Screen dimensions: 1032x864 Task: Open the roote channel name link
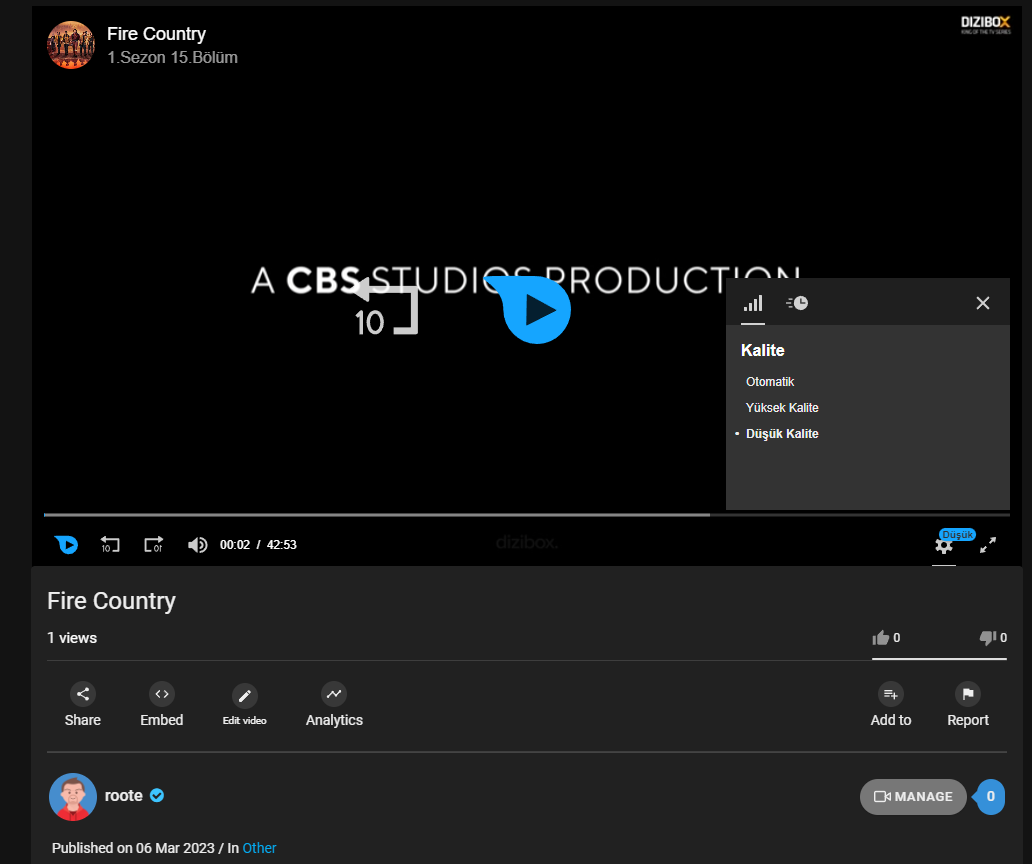[124, 796]
